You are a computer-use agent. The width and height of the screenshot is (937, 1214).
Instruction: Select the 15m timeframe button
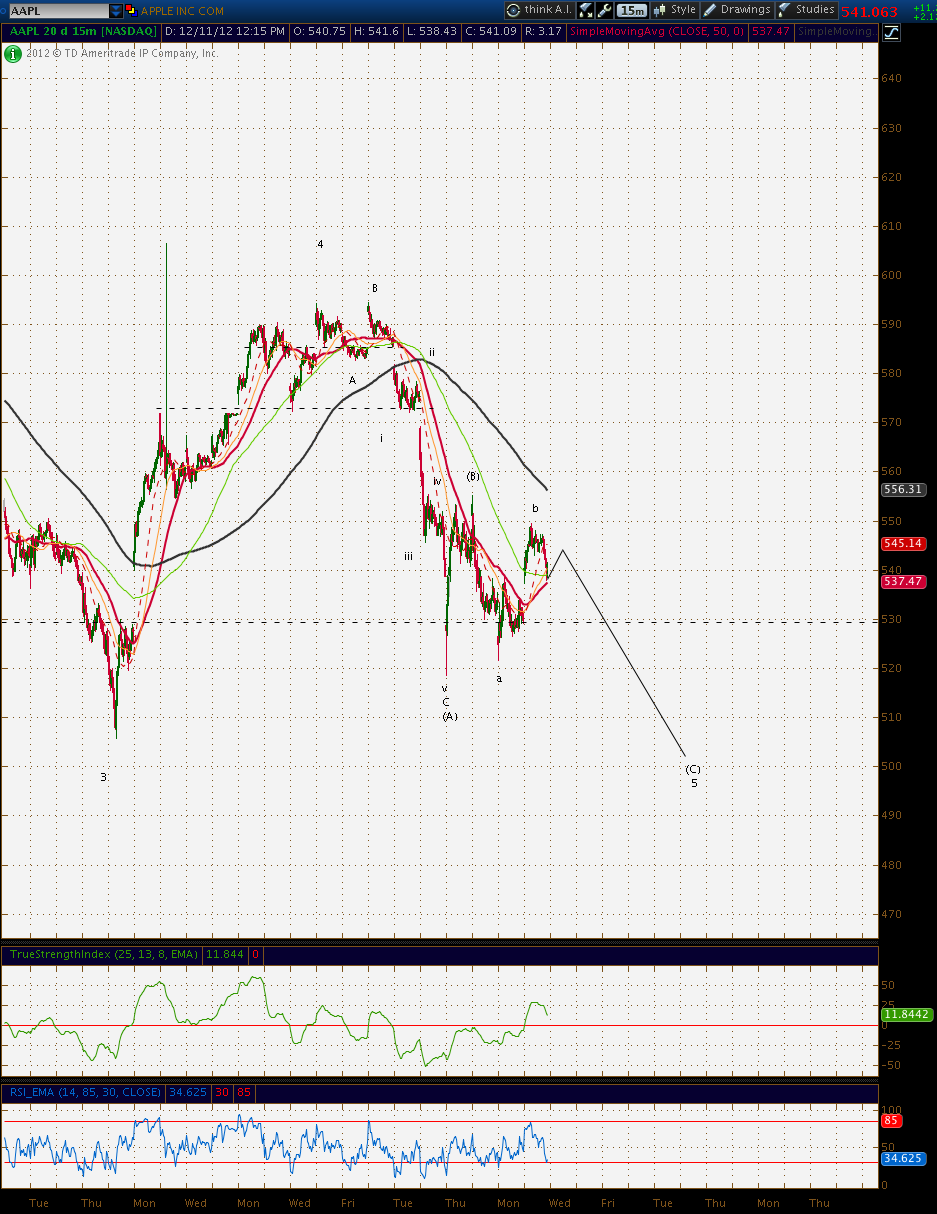tap(631, 10)
